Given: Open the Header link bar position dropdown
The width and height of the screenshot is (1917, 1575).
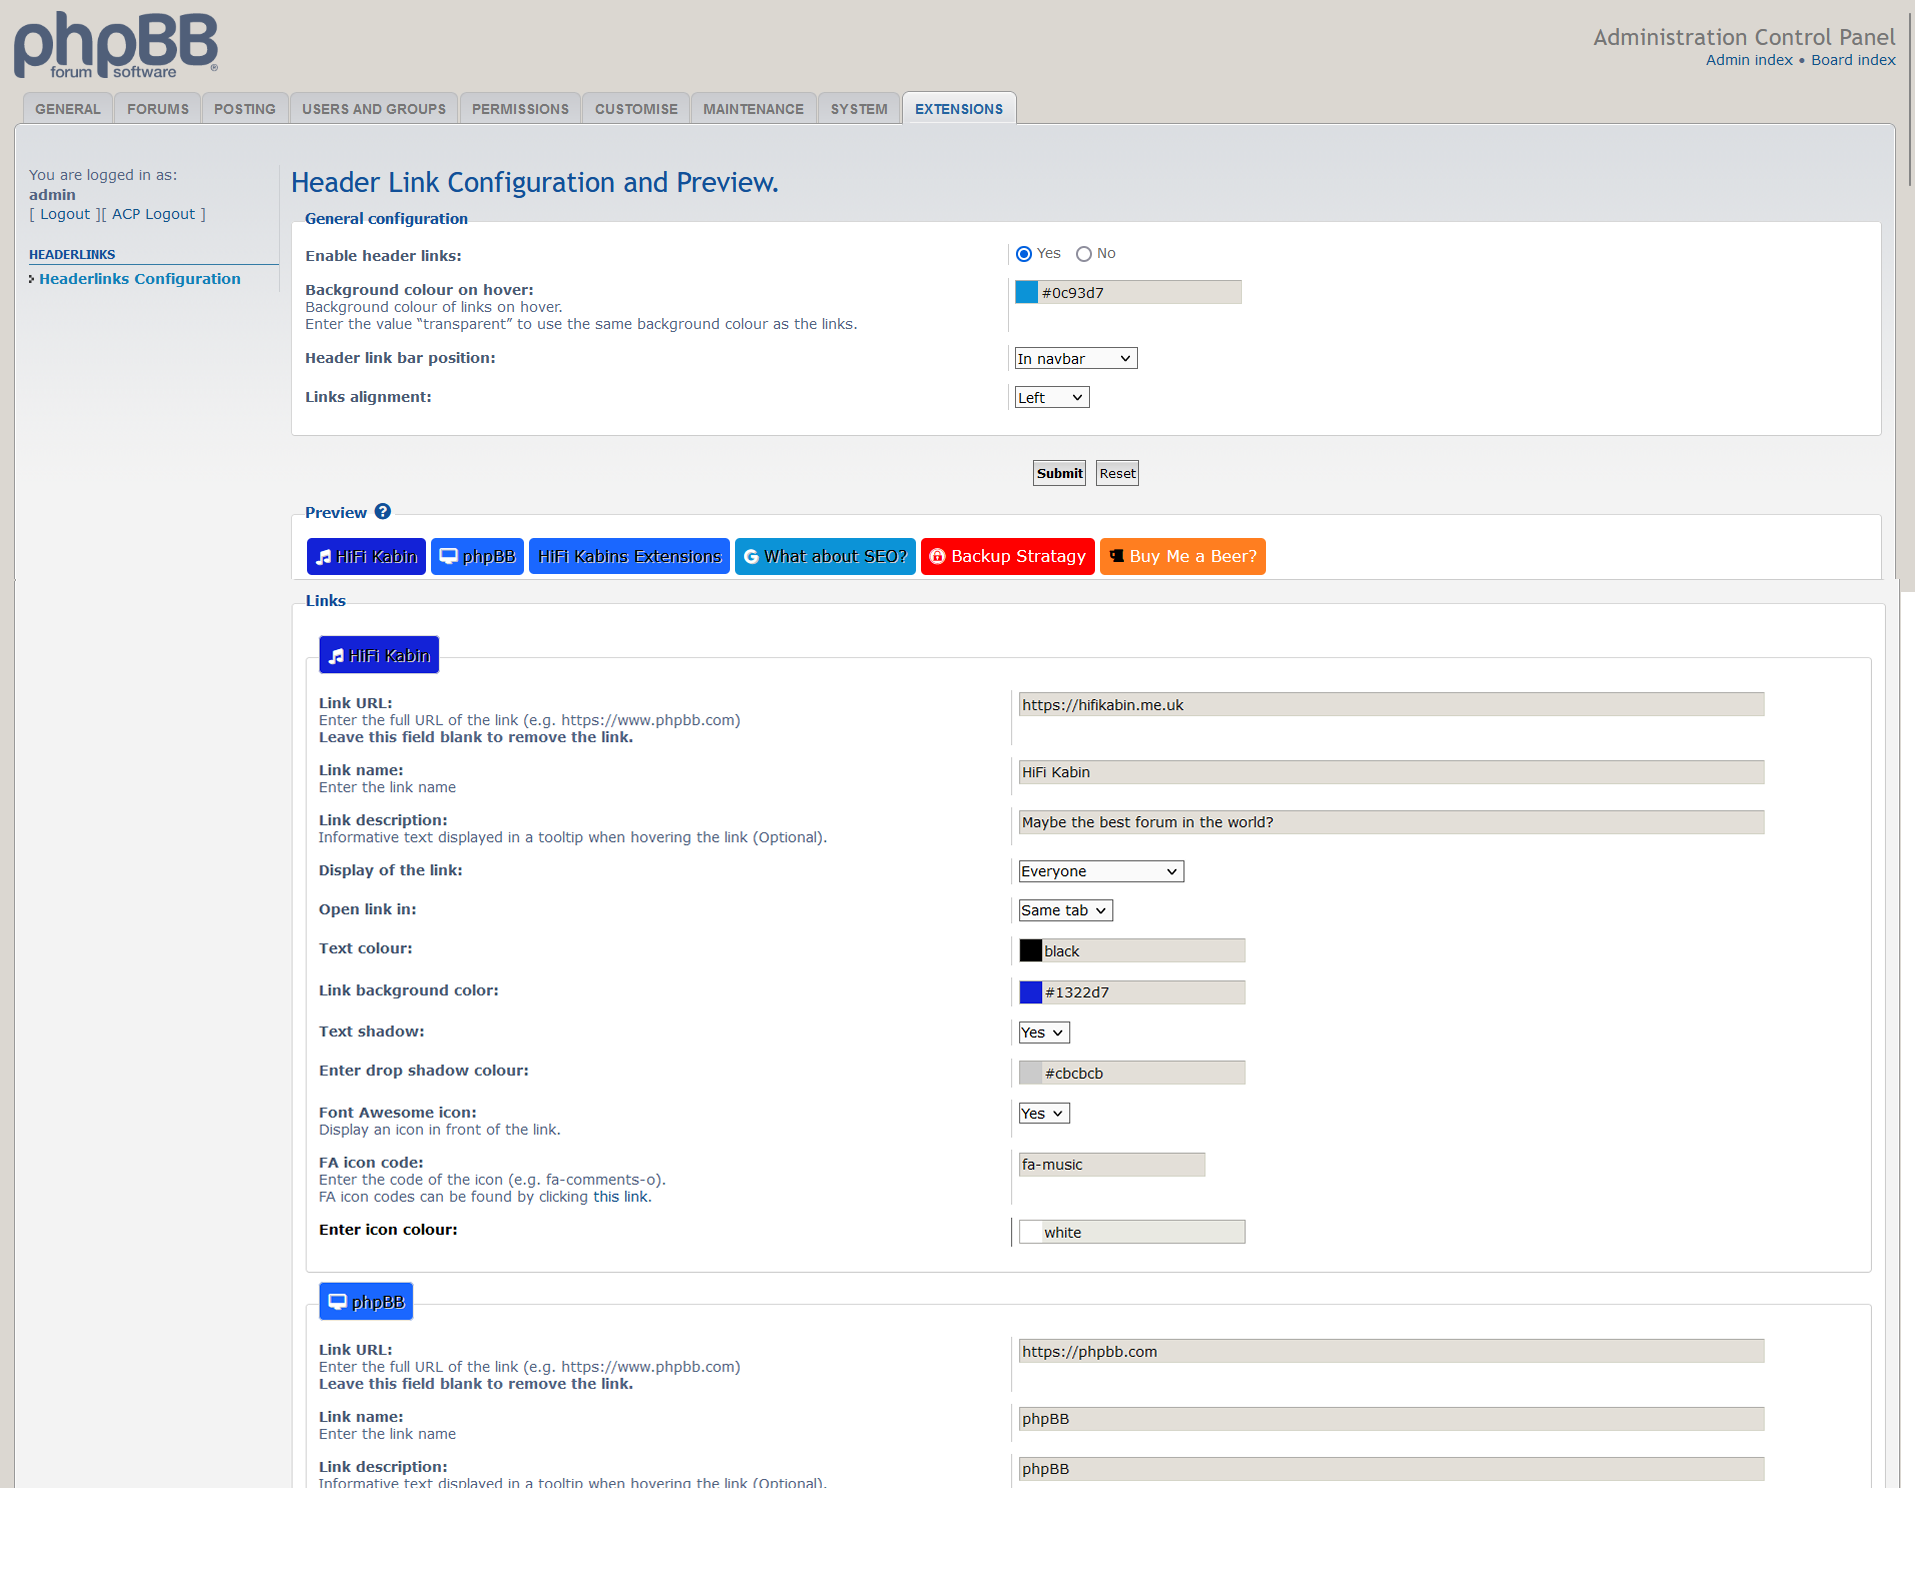Looking at the screenshot, I should pyautogui.click(x=1075, y=359).
